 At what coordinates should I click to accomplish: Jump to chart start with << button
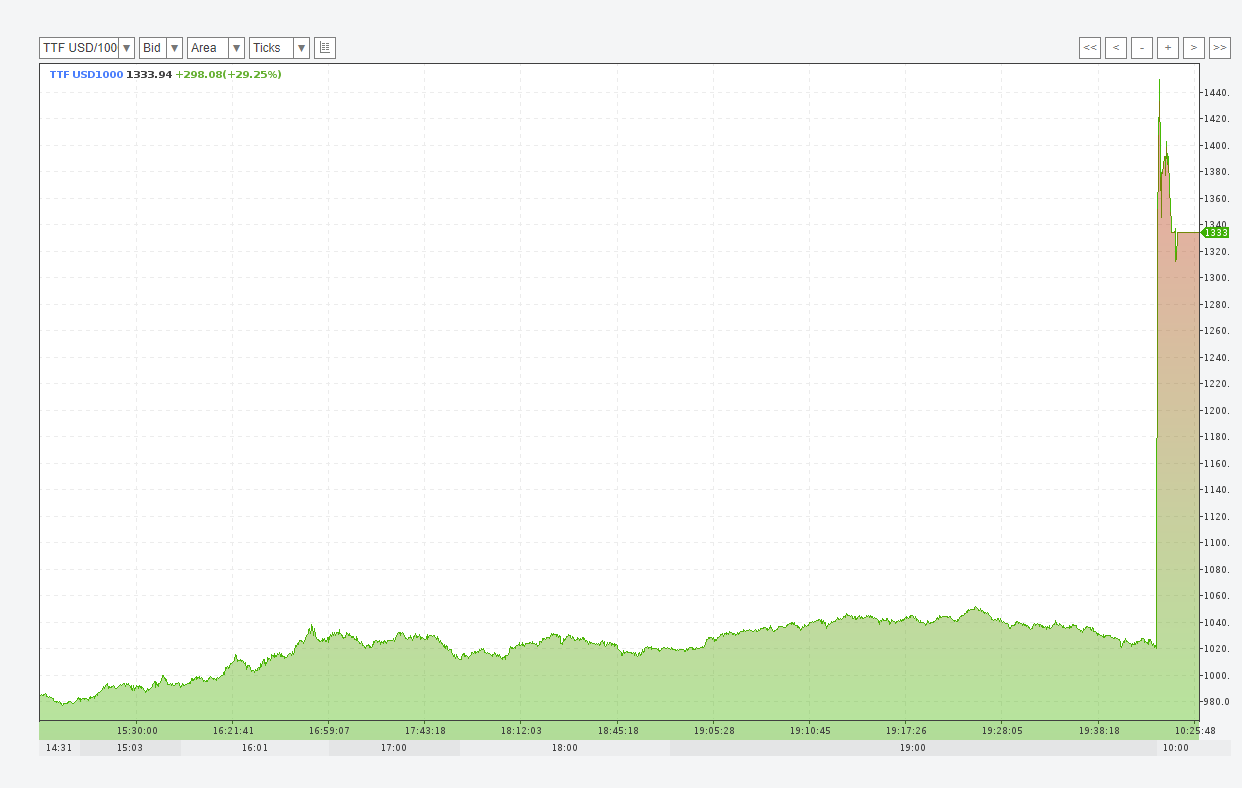[1090, 48]
